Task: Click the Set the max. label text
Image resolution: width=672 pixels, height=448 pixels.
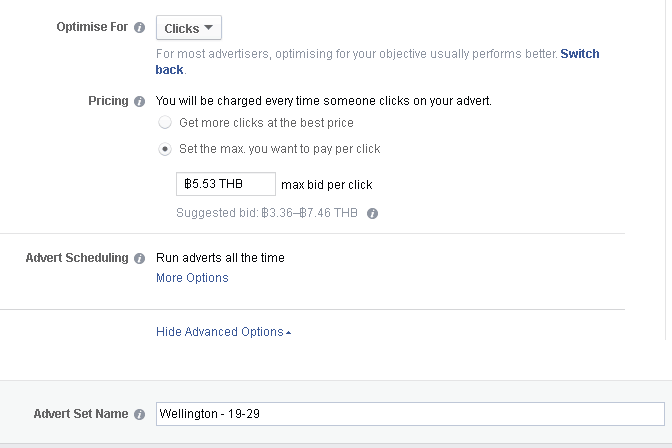Action: [279, 149]
